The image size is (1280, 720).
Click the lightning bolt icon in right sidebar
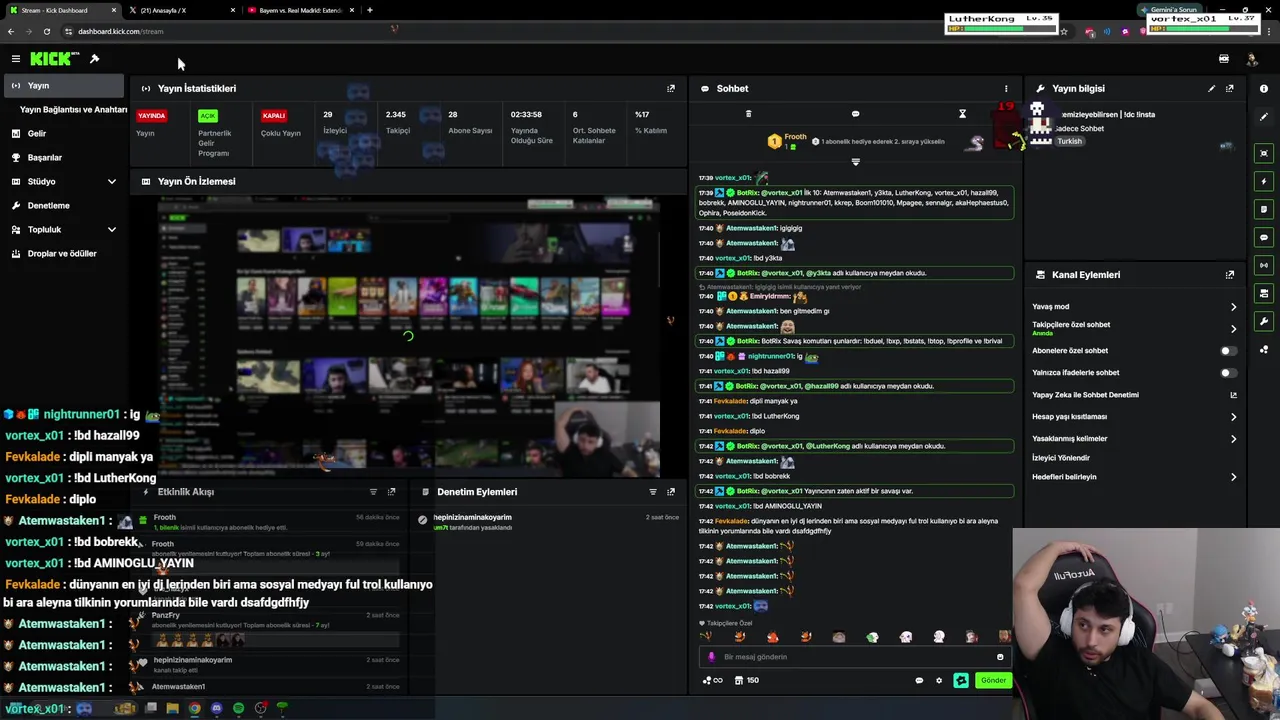coord(1264,181)
